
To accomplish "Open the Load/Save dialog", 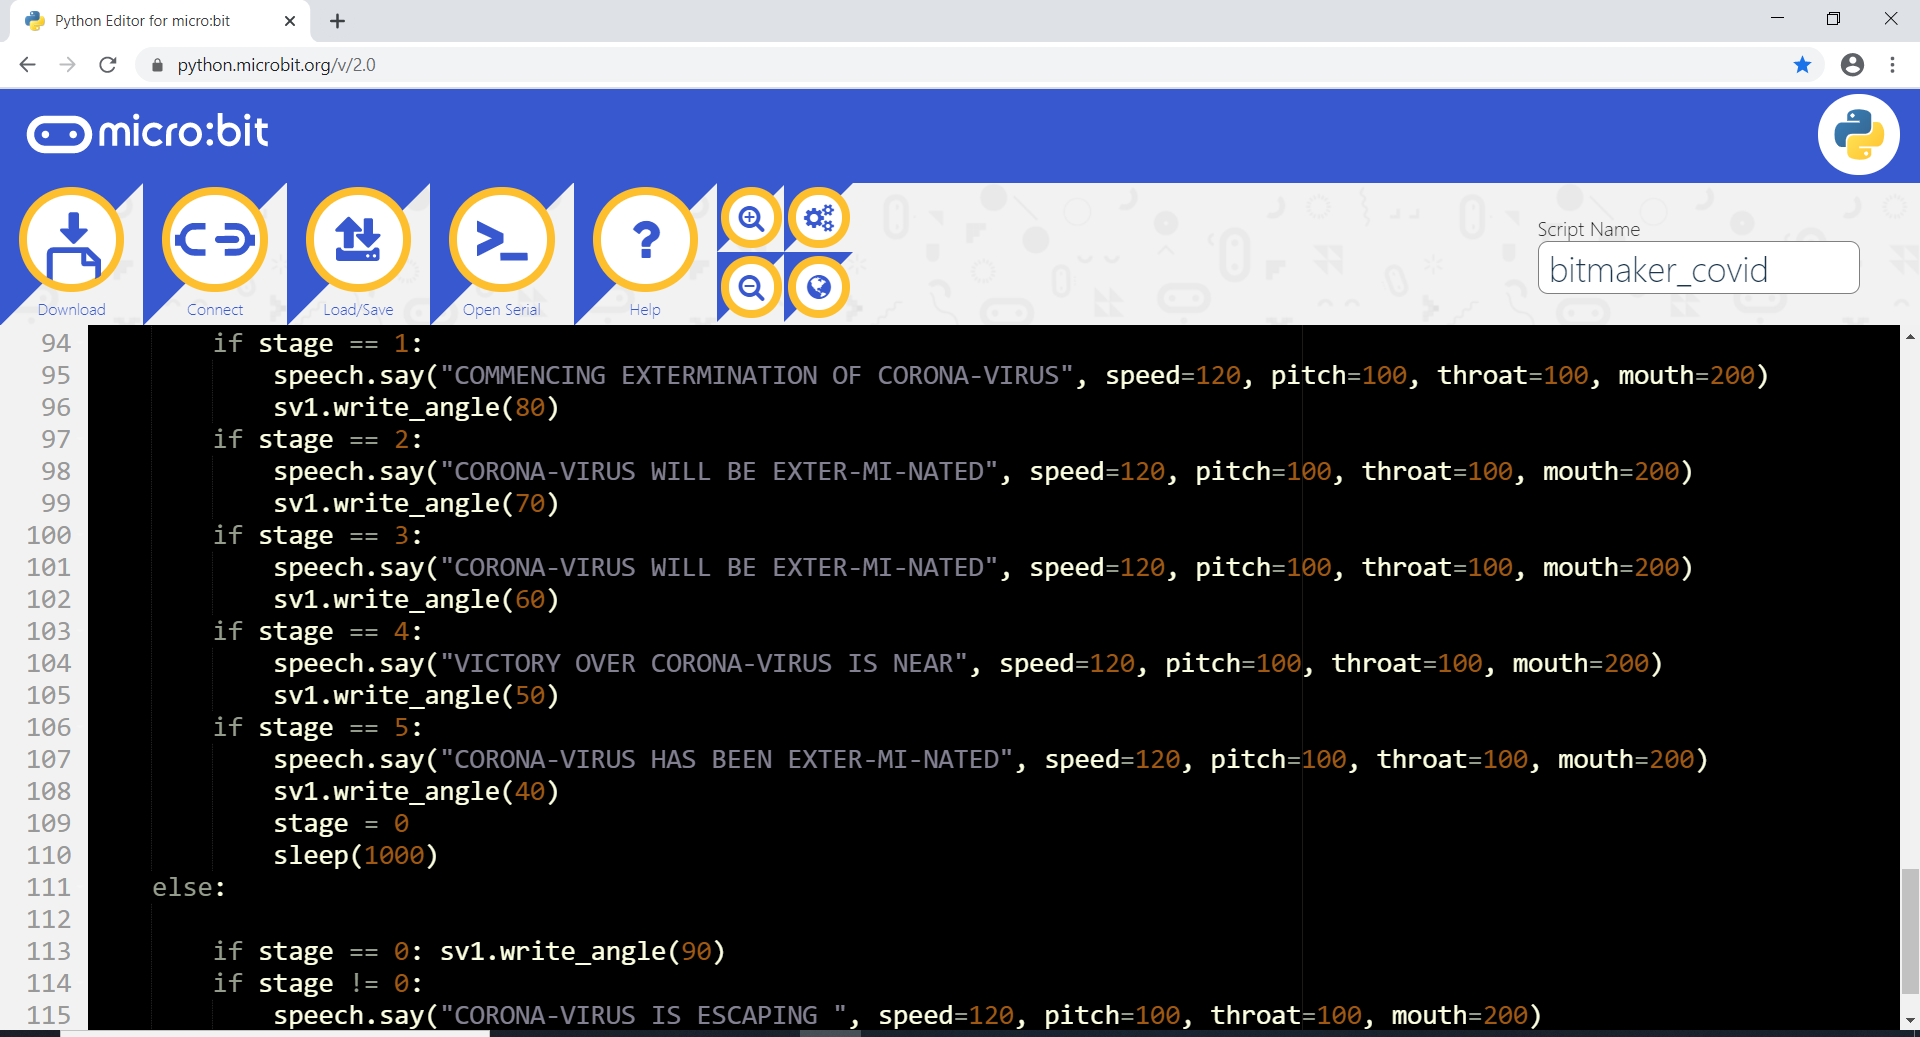I will point(359,240).
